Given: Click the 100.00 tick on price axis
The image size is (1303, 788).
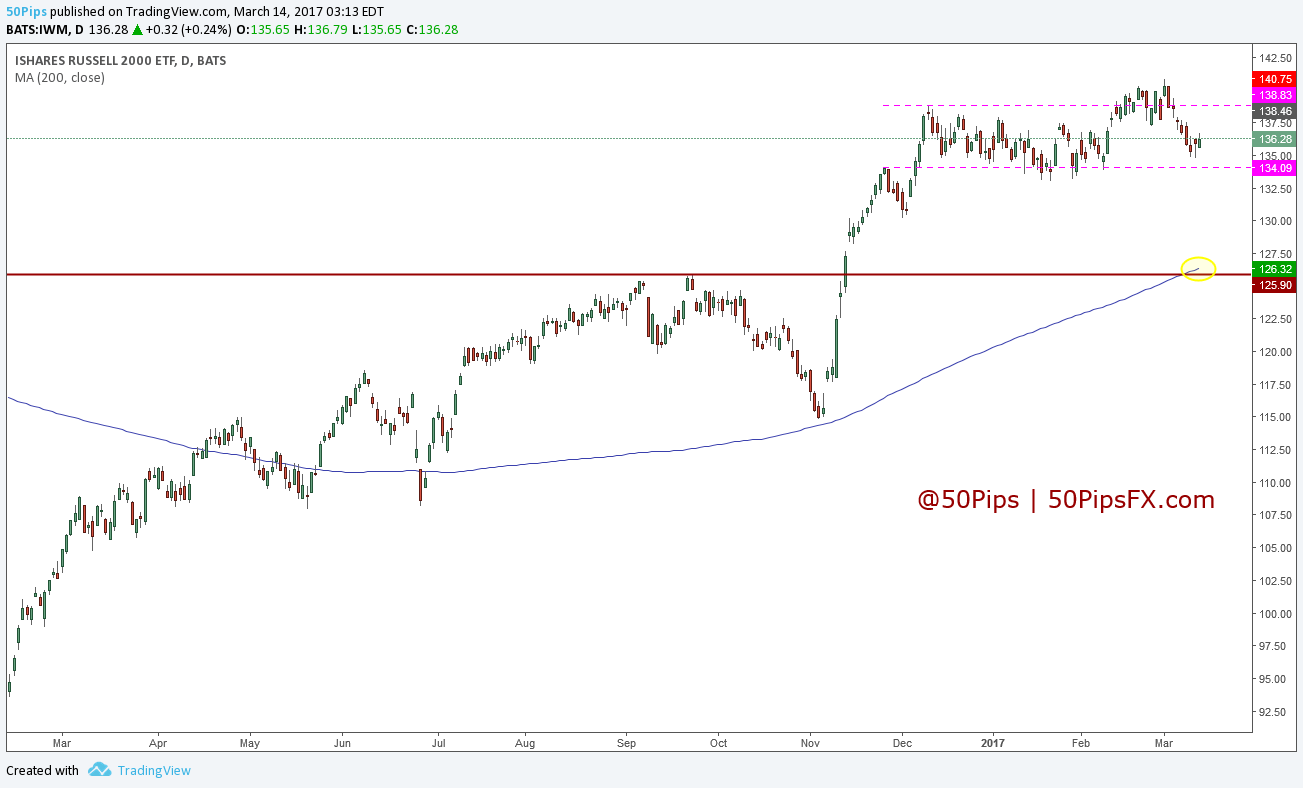Looking at the screenshot, I should tap(1275, 614).
